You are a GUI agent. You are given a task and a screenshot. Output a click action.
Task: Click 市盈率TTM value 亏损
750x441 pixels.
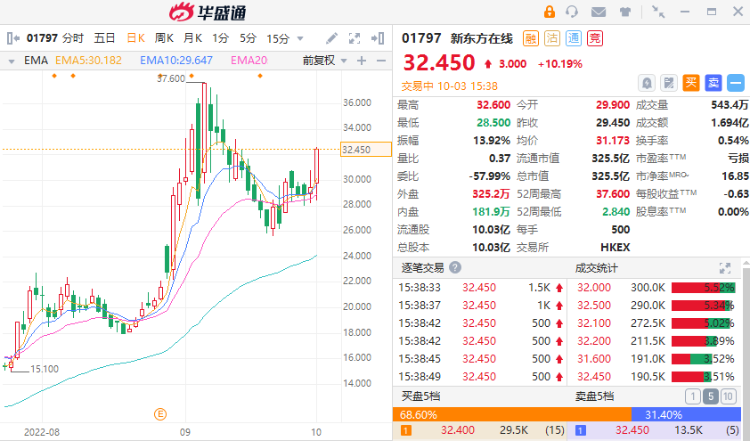738,158
